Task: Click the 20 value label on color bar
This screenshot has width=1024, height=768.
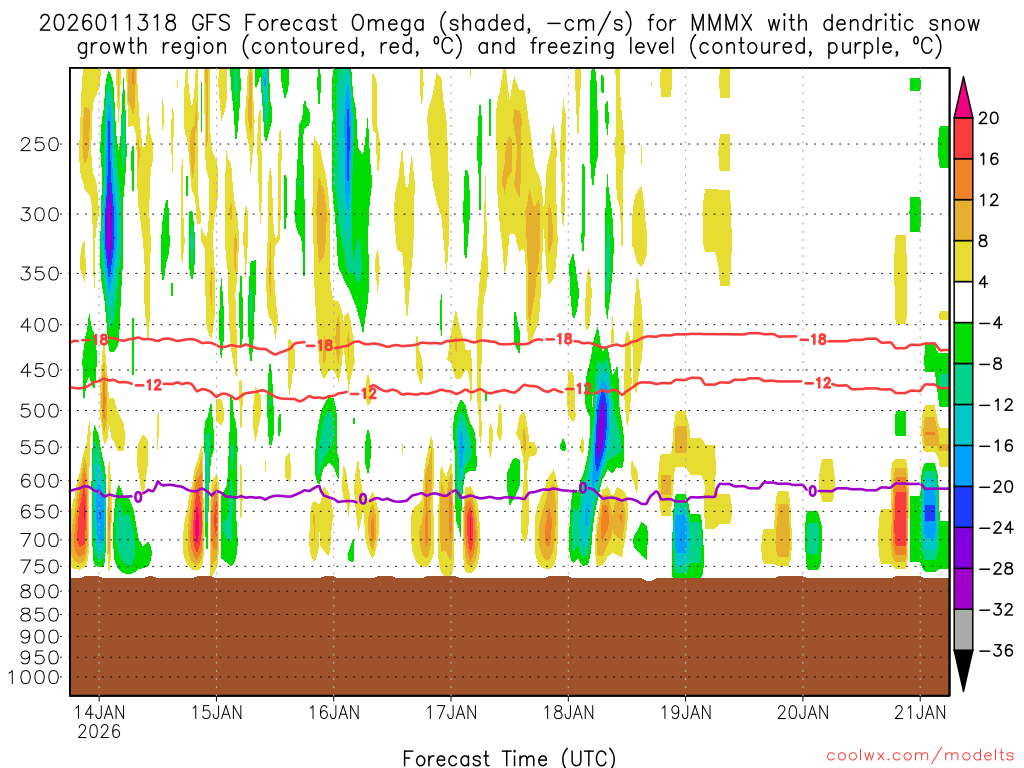Action: coord(989,118)
